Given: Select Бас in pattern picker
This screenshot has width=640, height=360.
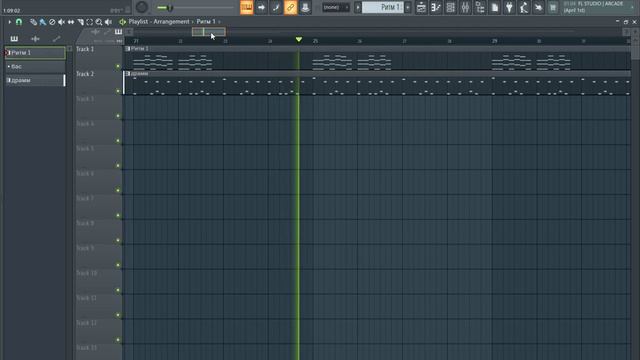Looking at the screenshot, I should (35, 67).
